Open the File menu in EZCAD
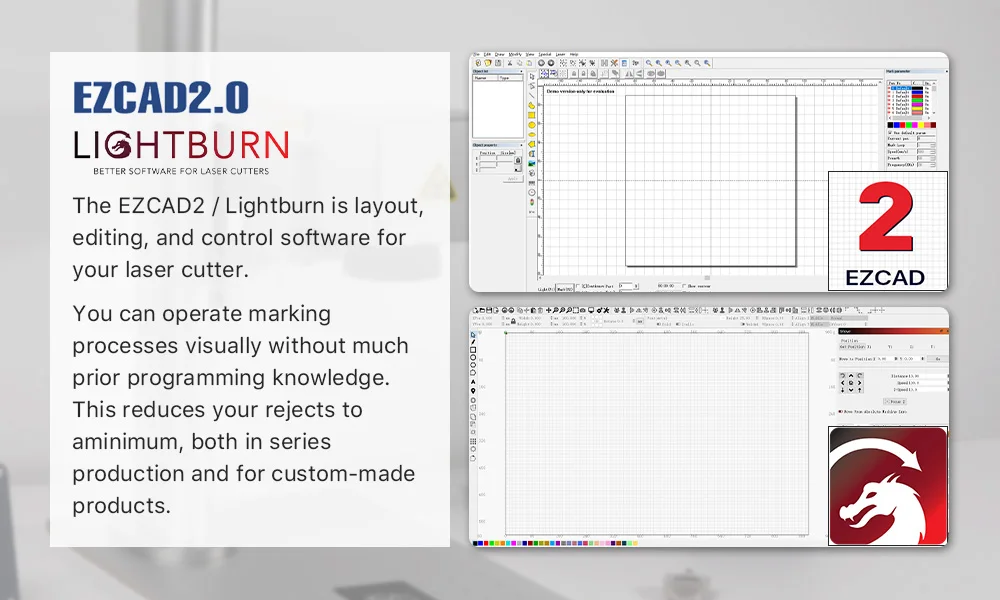The image size is (1000, 600). pos(476,54)
